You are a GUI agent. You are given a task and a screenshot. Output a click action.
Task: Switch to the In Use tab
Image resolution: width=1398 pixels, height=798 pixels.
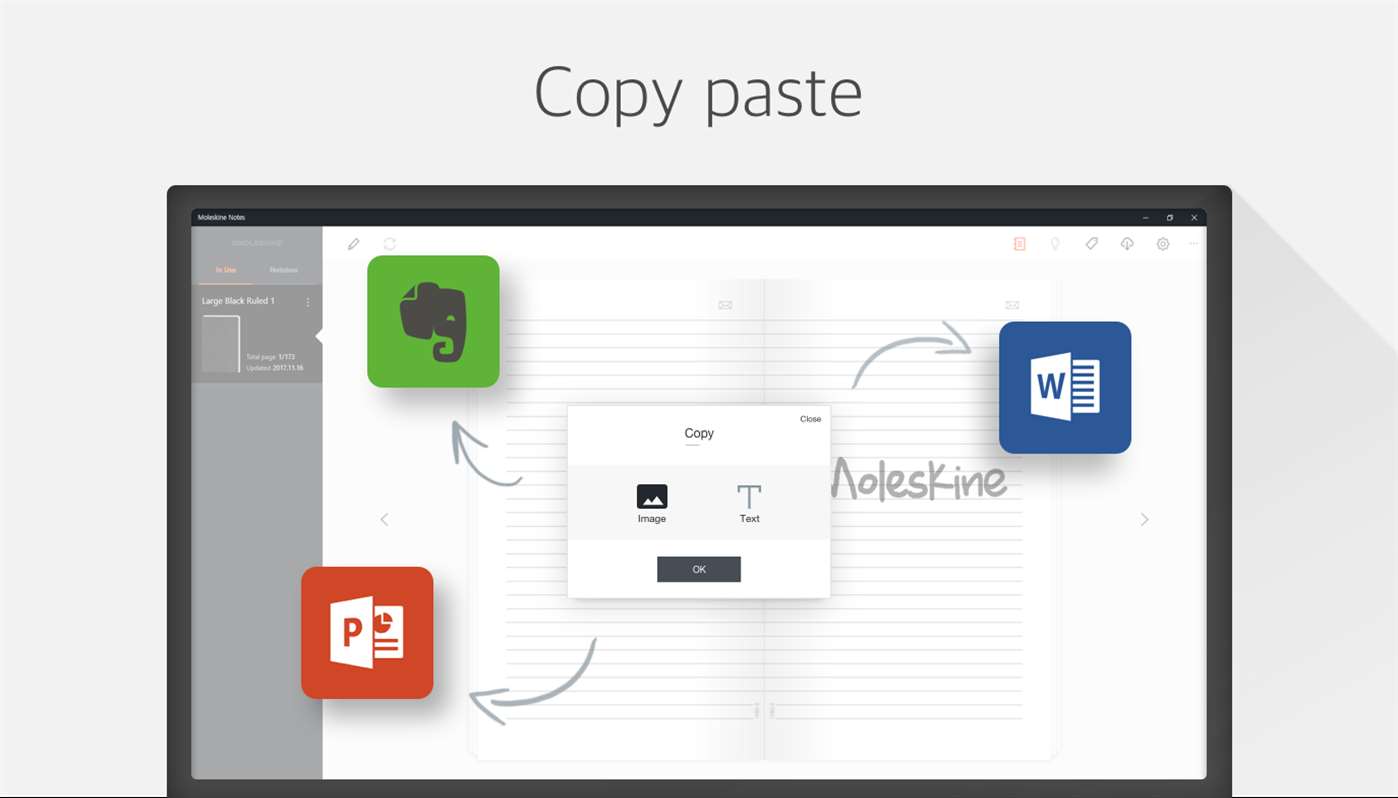(x=226, y=270)
